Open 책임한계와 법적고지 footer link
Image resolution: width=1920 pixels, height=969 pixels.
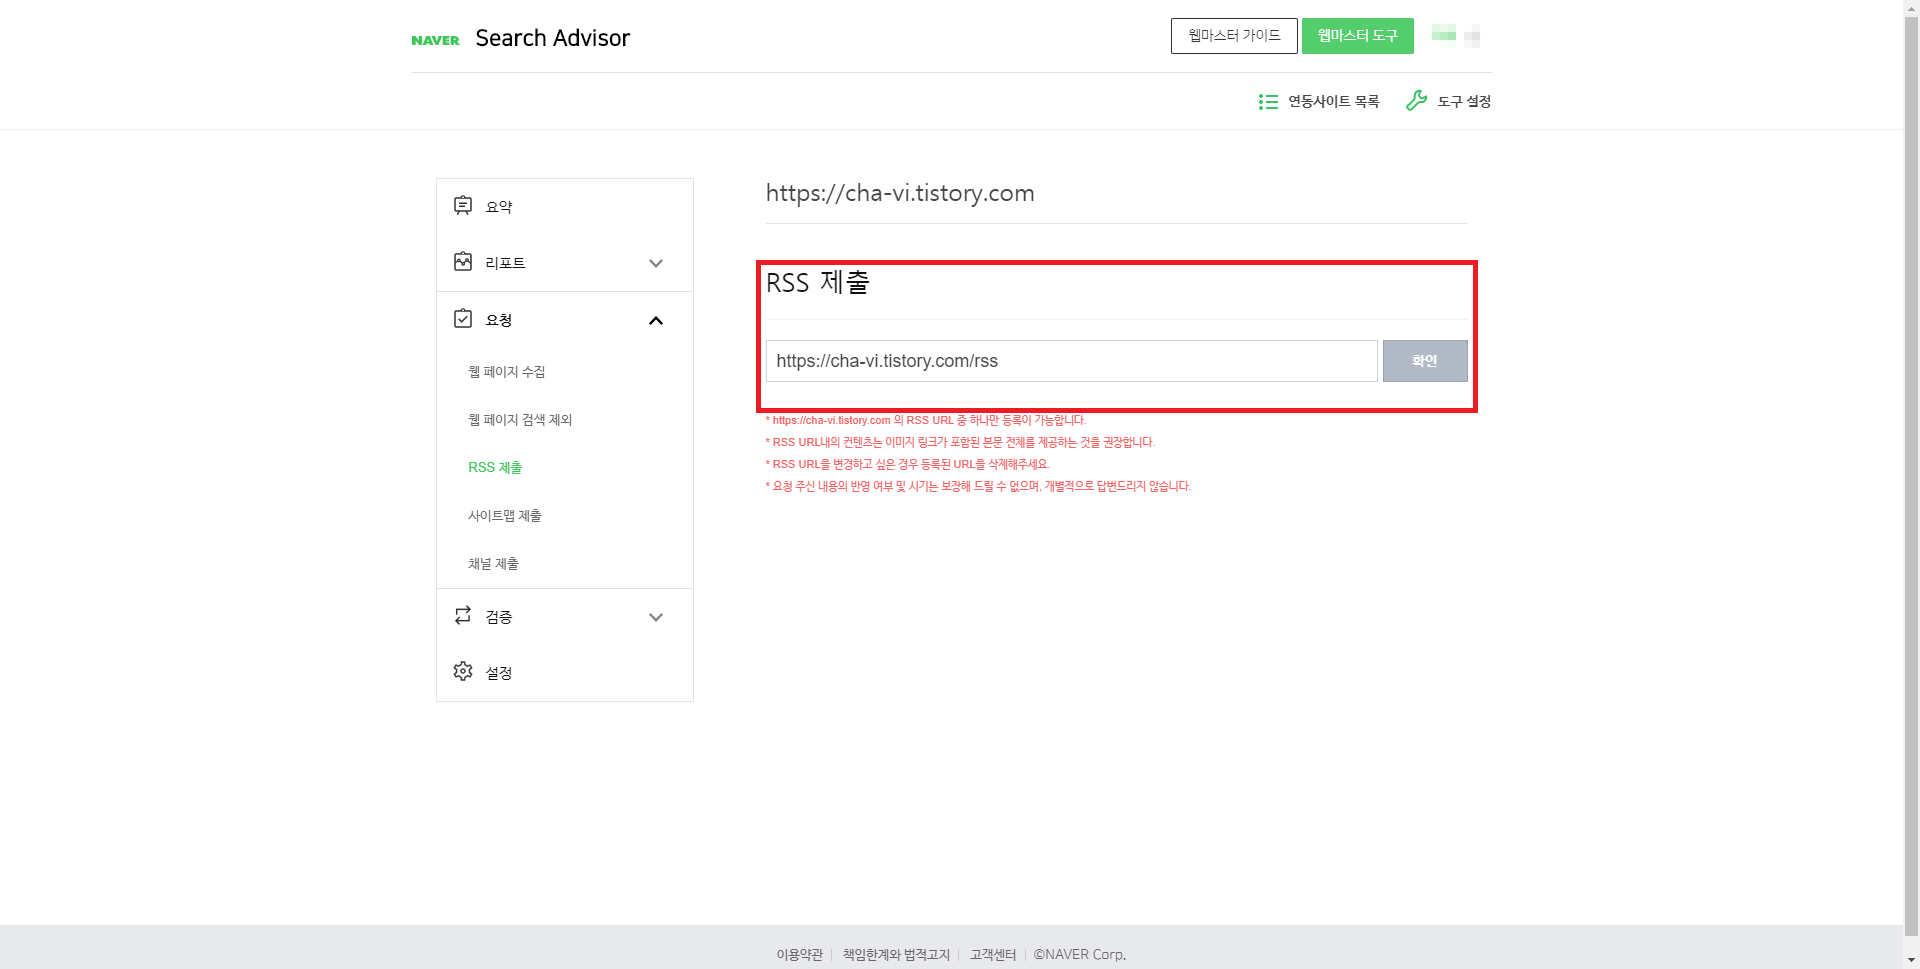pyautogui.click(x=896, y=955)
